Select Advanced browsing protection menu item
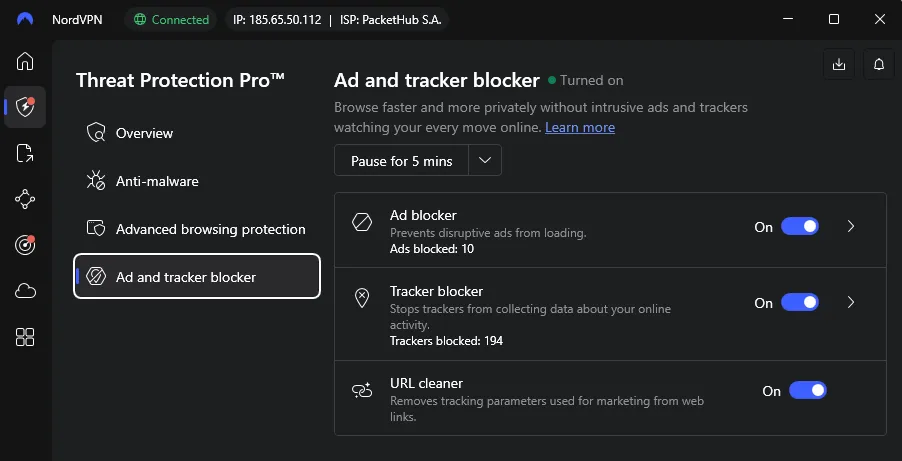Viewport: 902px width, 461px height. click(197, 229)
